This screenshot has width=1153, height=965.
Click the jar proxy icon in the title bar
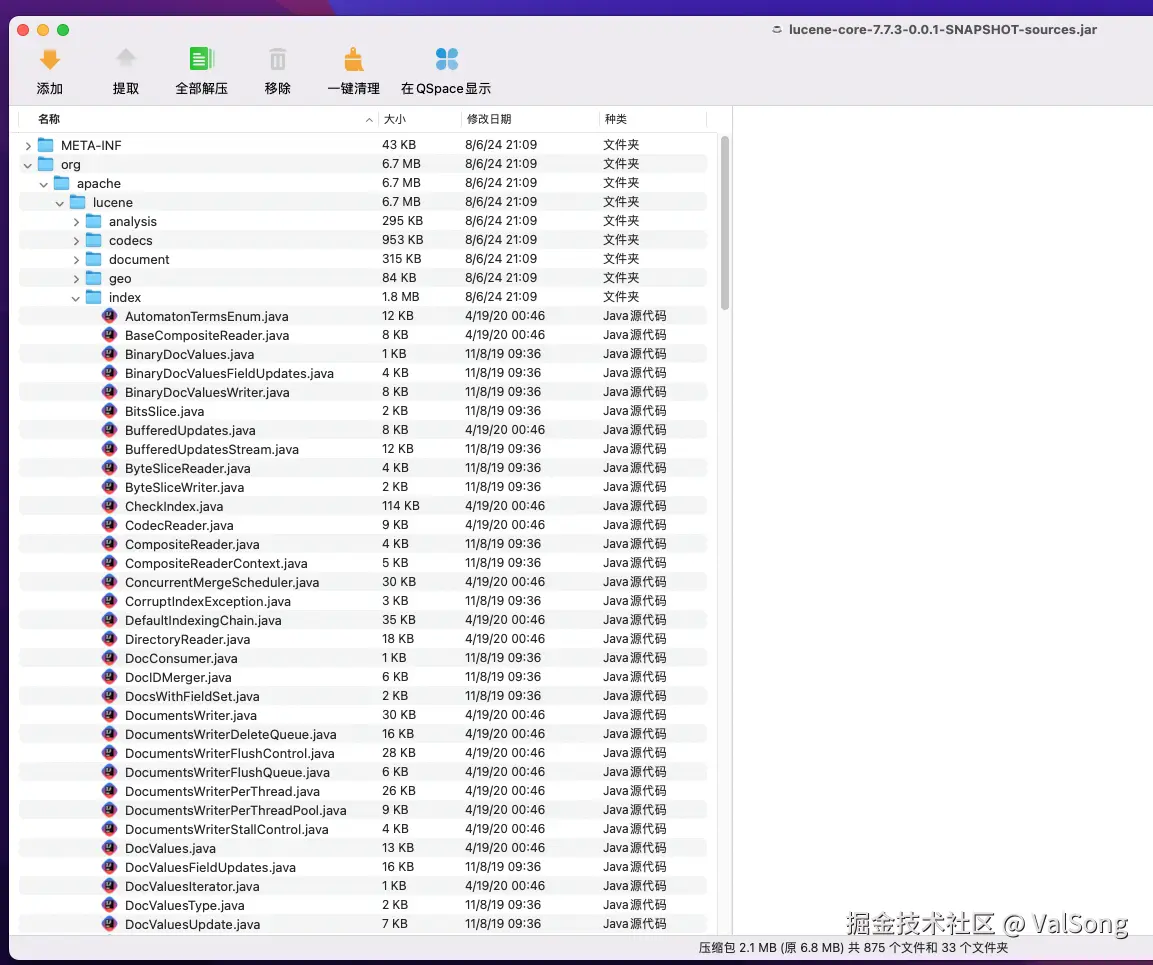777,30
